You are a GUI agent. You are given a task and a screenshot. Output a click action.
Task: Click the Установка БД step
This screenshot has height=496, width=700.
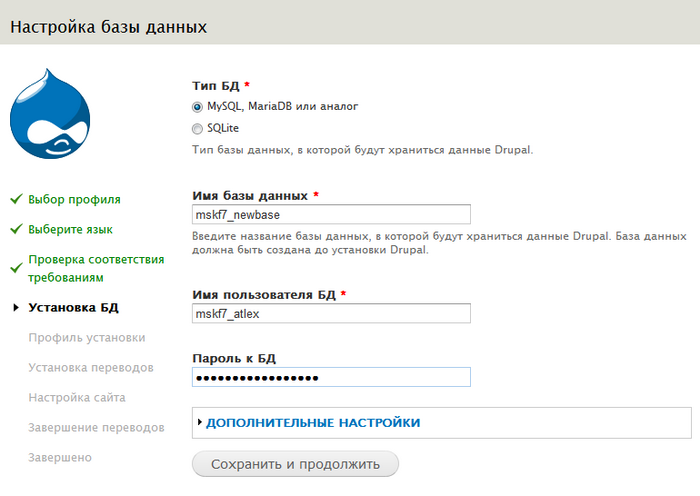click(x=73, y=308)
